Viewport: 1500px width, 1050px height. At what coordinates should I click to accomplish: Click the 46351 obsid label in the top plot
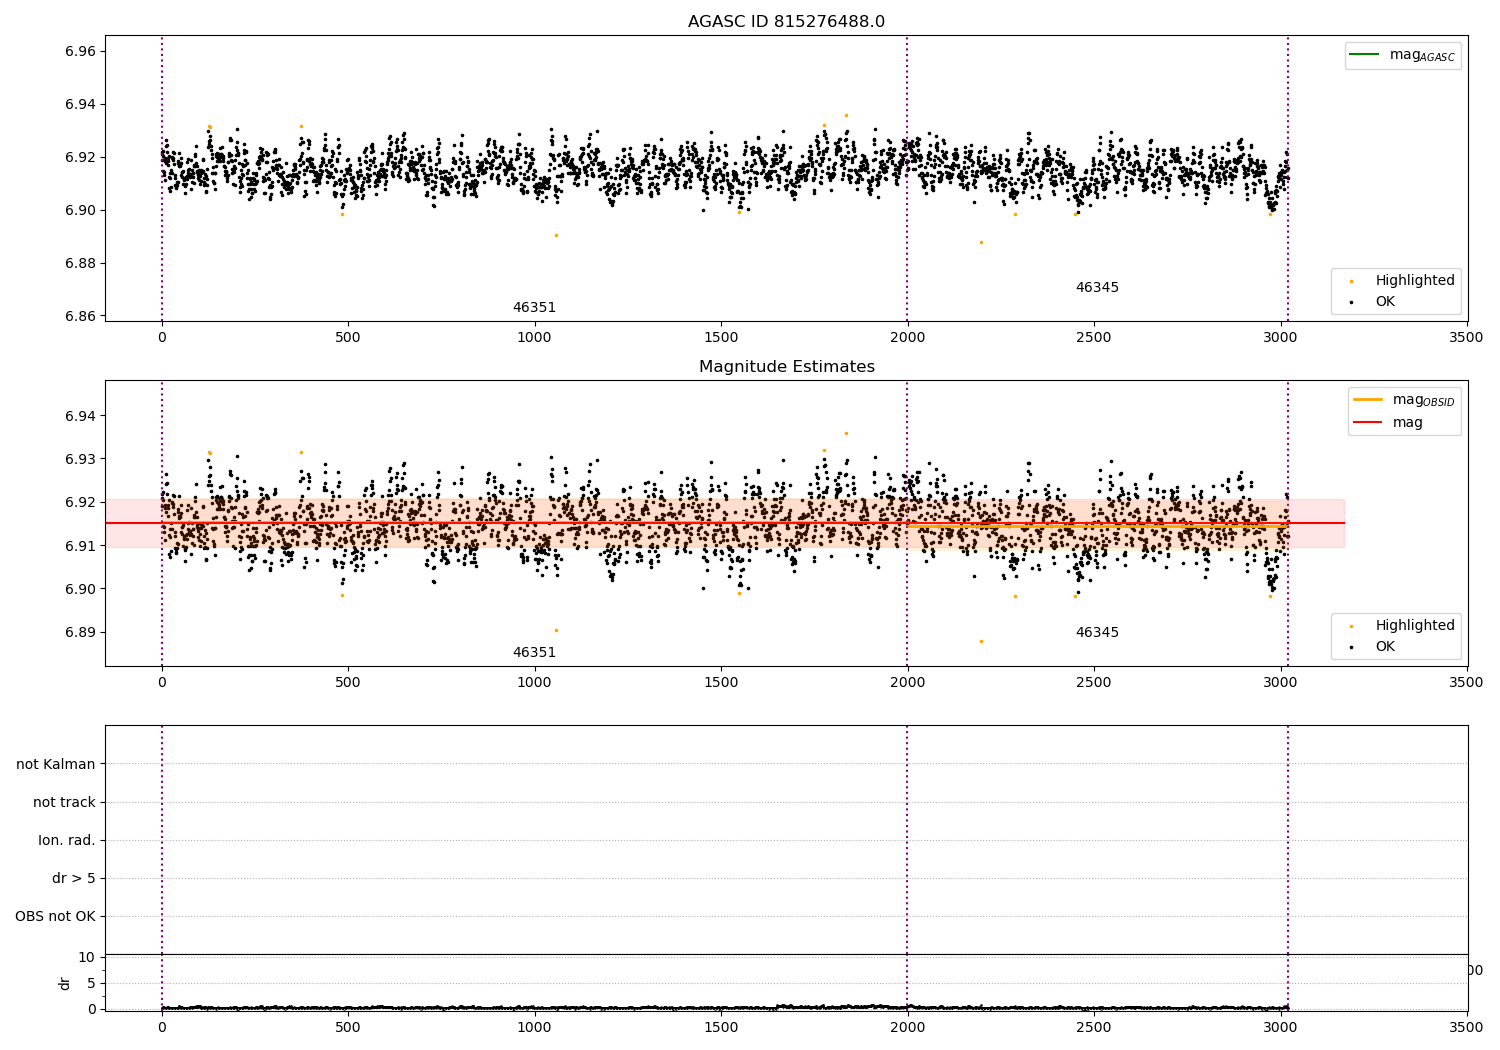click(x=534, y=308)
